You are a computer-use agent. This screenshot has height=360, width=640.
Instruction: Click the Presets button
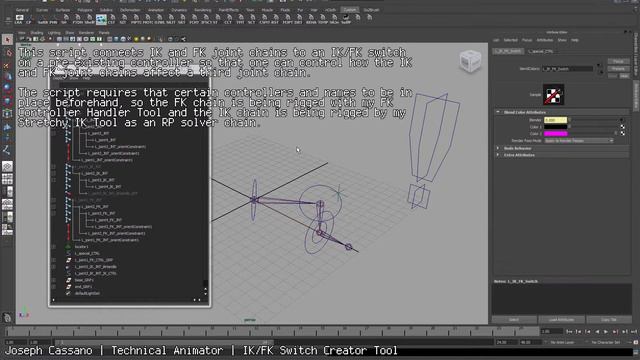coord(618,69)
